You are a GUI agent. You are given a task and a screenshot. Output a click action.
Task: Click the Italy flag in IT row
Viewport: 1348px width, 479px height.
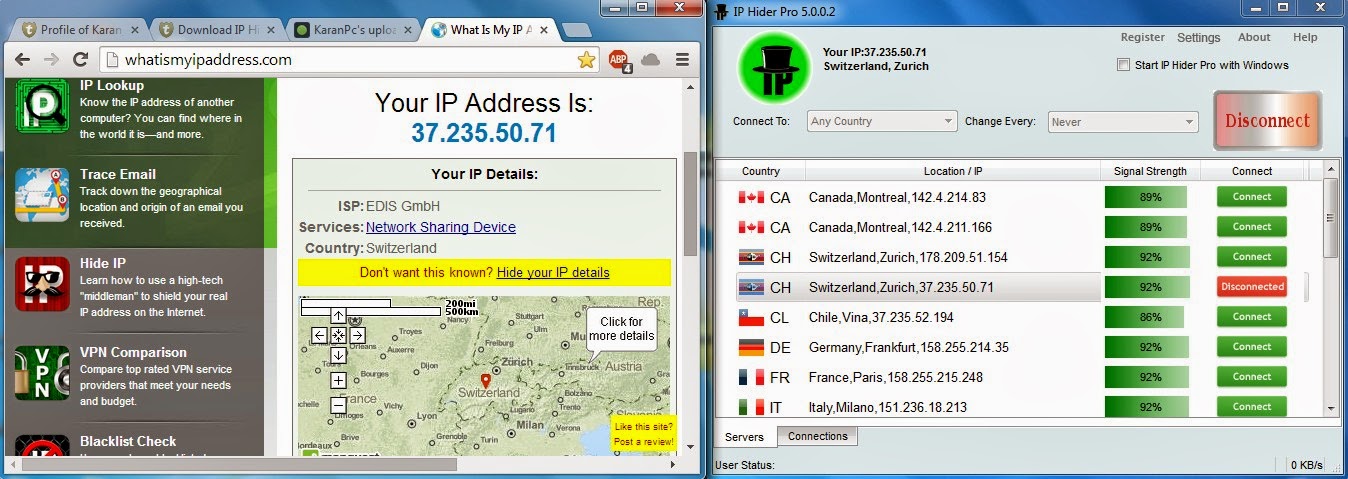point(751,407)
